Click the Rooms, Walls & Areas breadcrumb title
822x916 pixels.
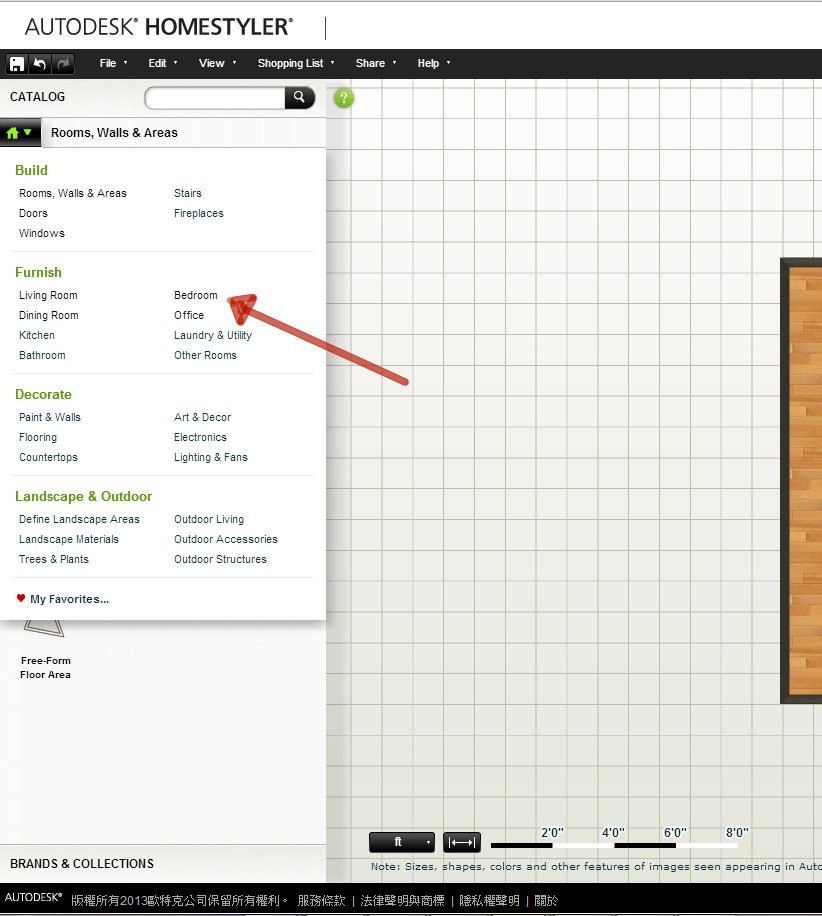114,133
